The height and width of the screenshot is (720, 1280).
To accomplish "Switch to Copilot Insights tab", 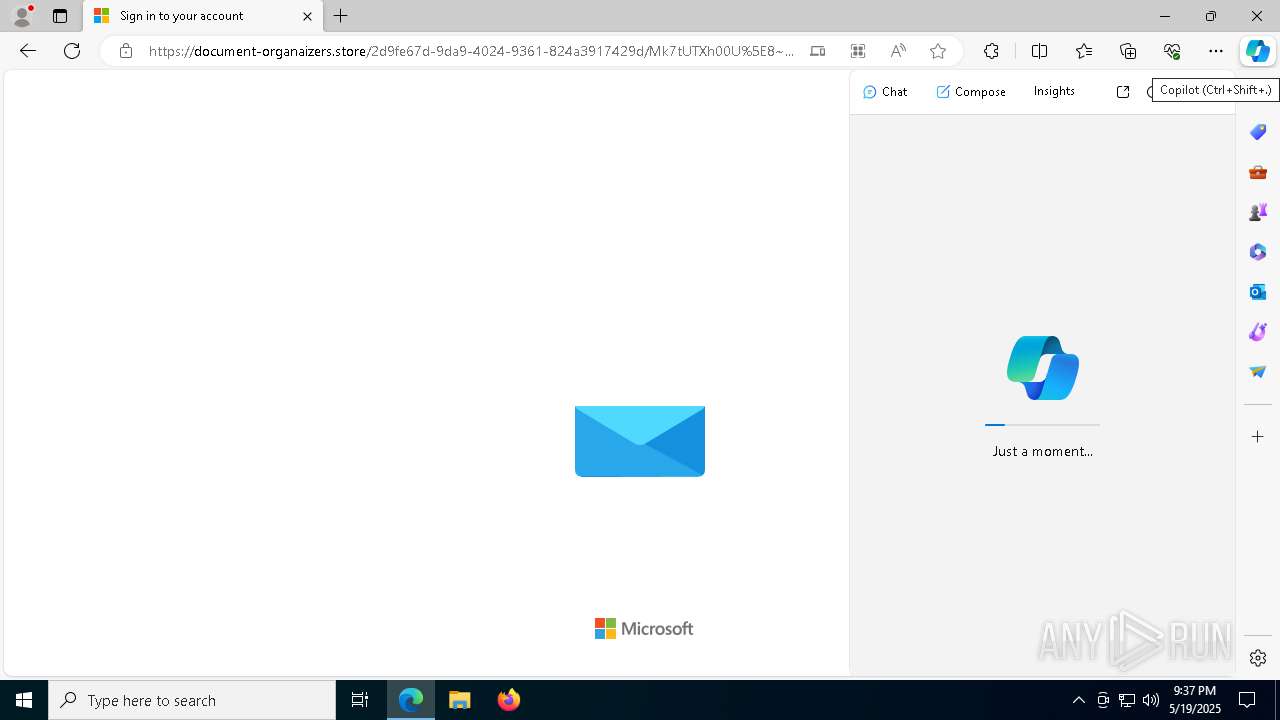I will 1054,91.
